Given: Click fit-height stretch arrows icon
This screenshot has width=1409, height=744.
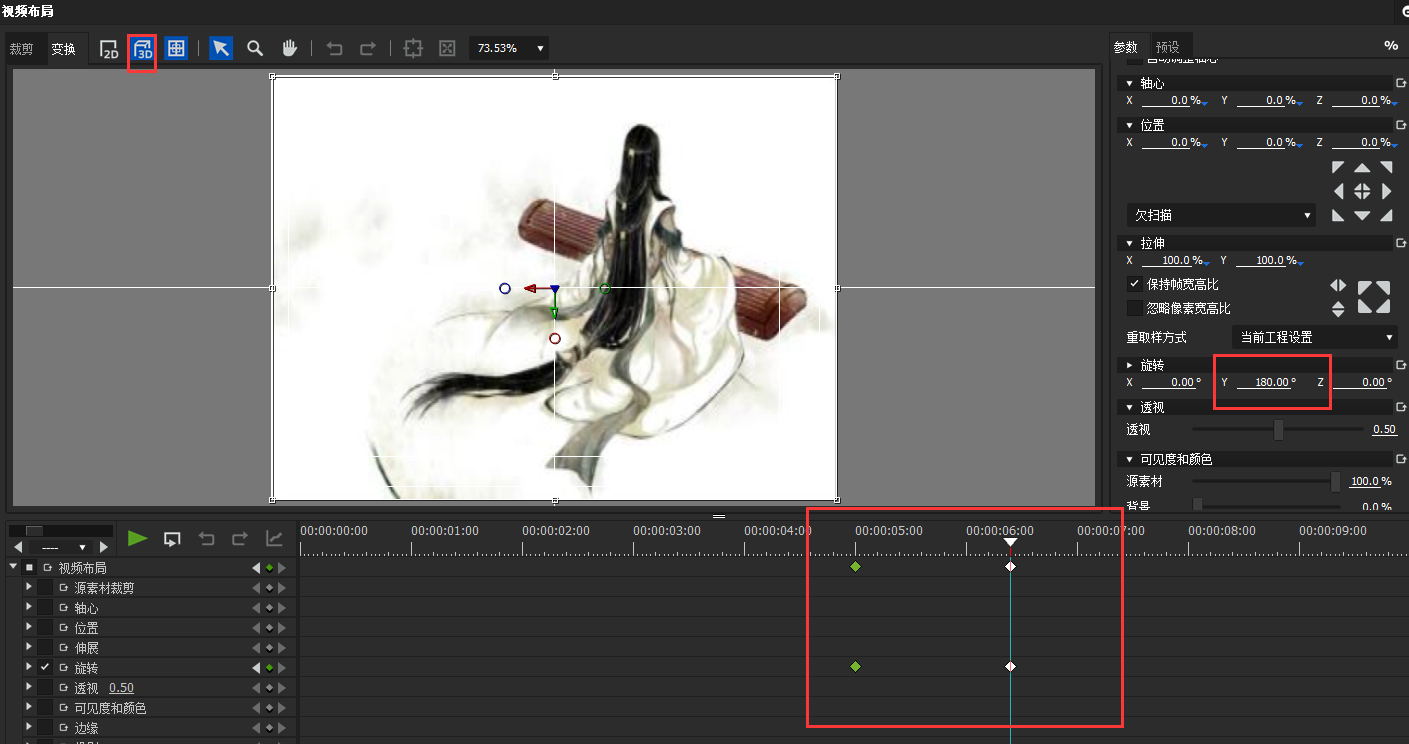Looking at the screenshot, I should coord(1338,309).
